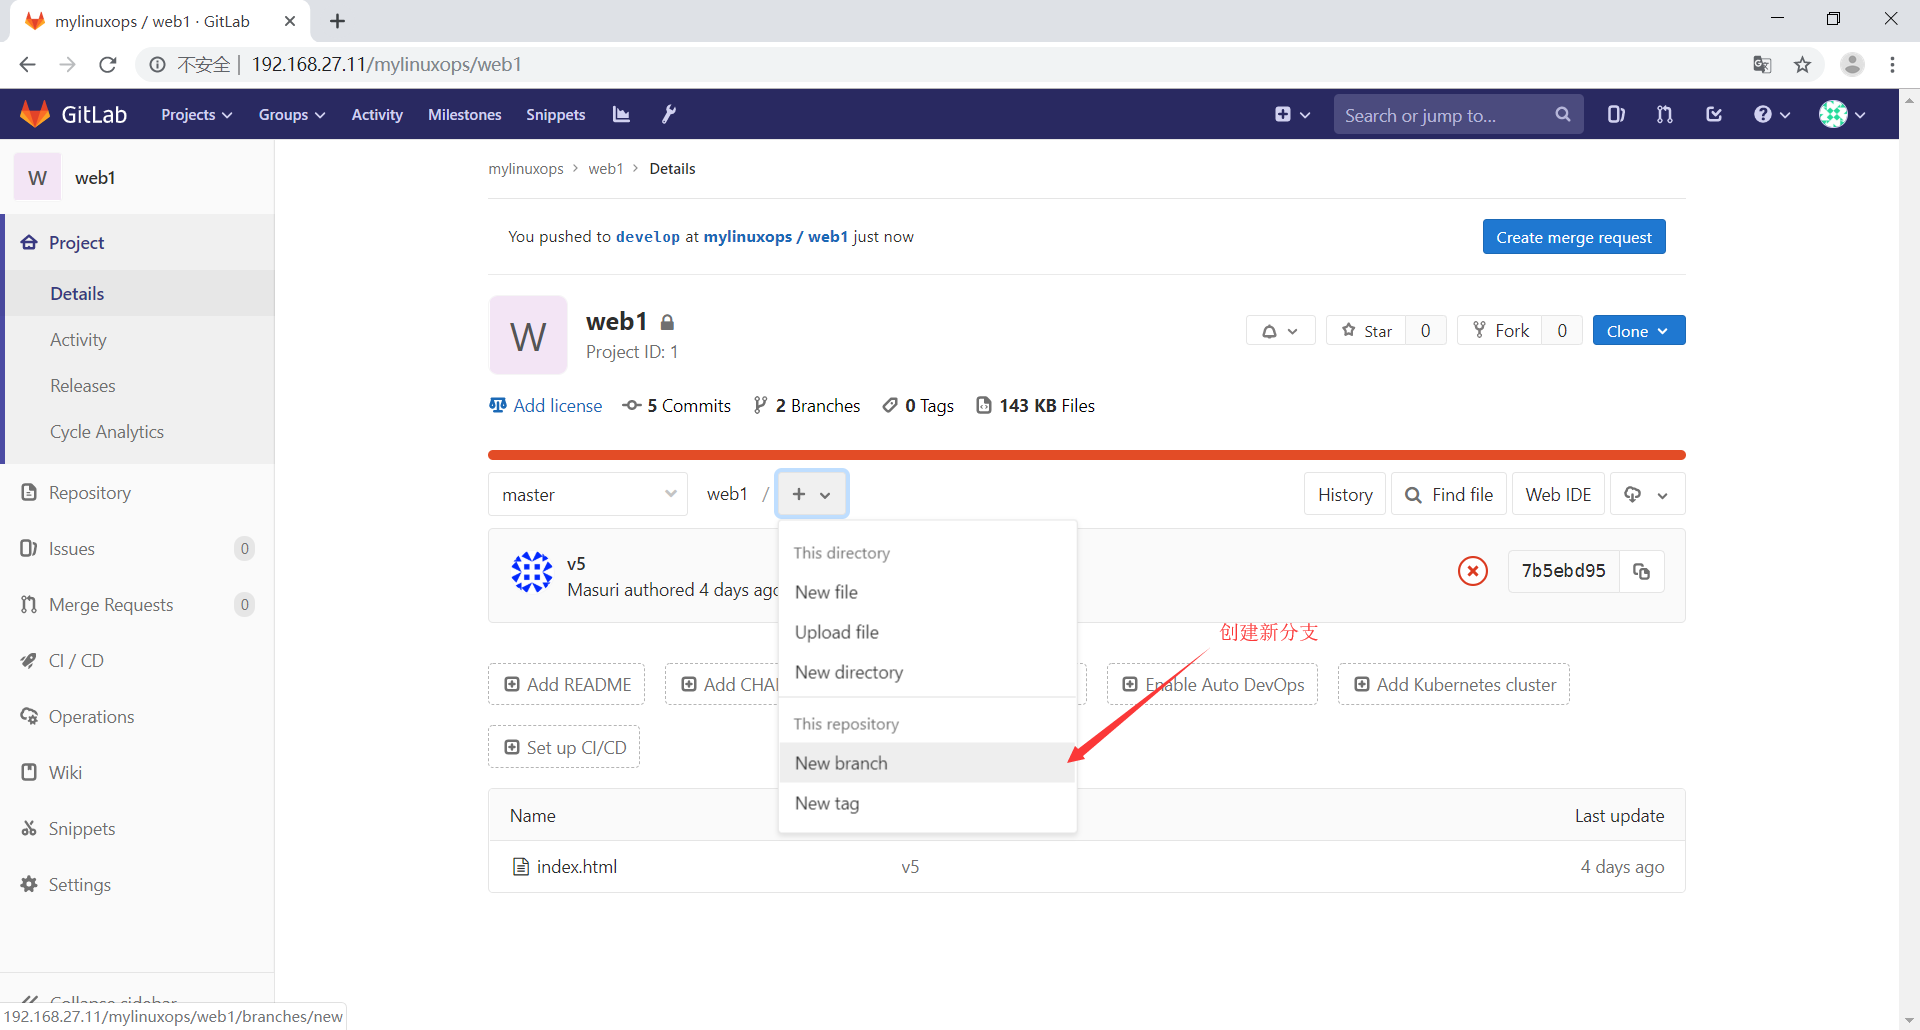The width and height of the screenshot is (1920, 1030).
Task: Choose New file from dropdown
Action: (927, 592)
